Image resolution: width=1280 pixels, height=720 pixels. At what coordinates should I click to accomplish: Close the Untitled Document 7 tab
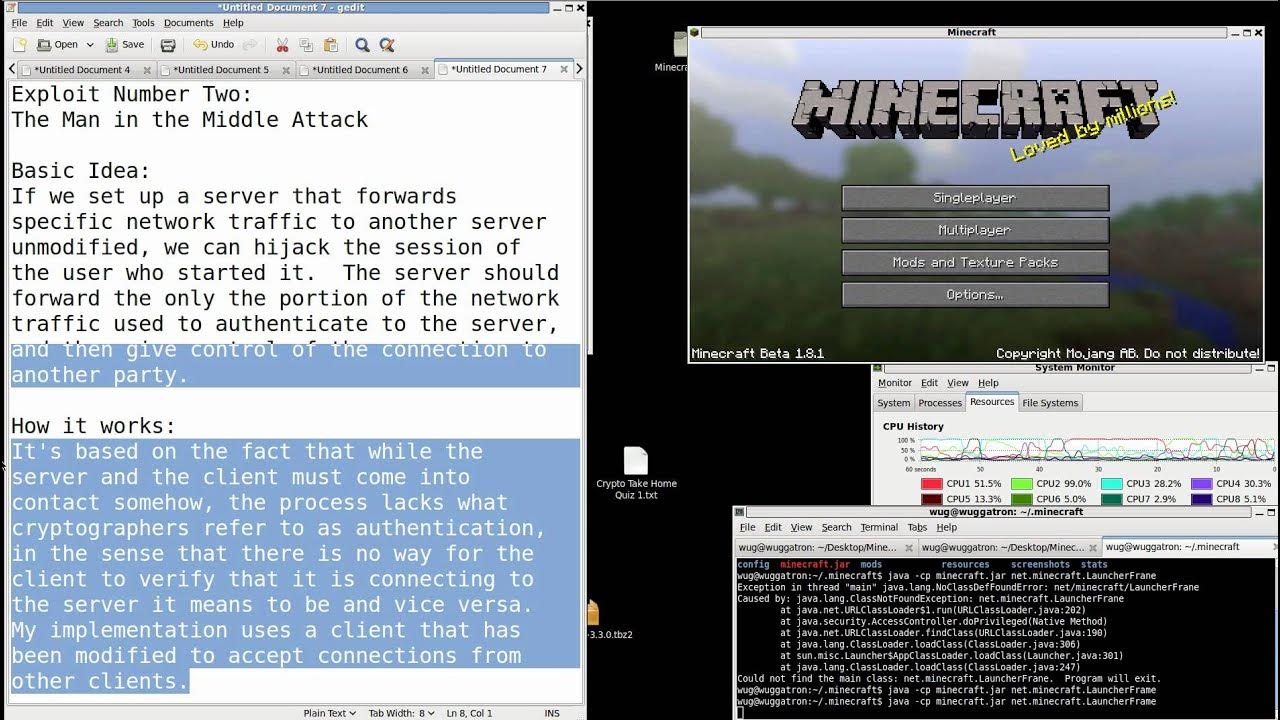(564, 70)
